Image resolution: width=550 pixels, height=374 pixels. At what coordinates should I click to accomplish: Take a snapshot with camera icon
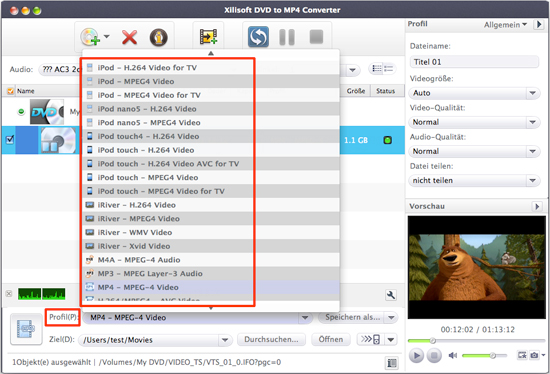[x=534, y=355]
